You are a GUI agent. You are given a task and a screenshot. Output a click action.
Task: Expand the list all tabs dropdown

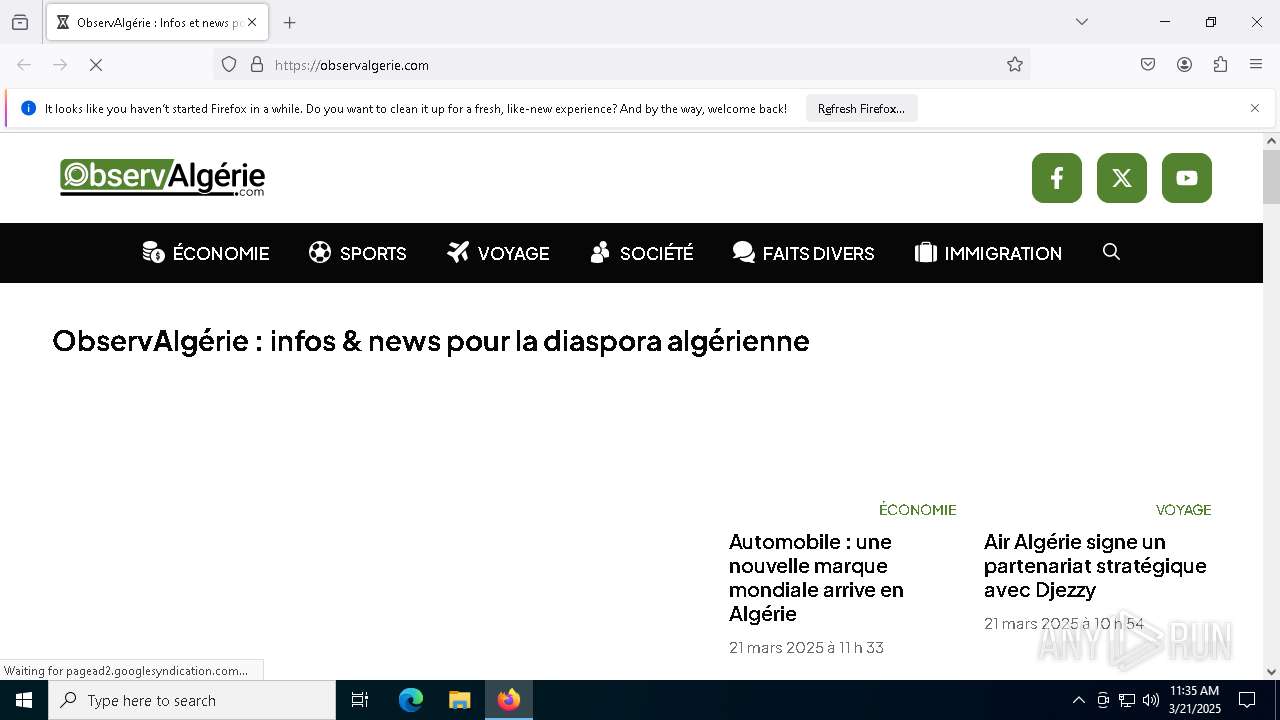click(1082, 22)
